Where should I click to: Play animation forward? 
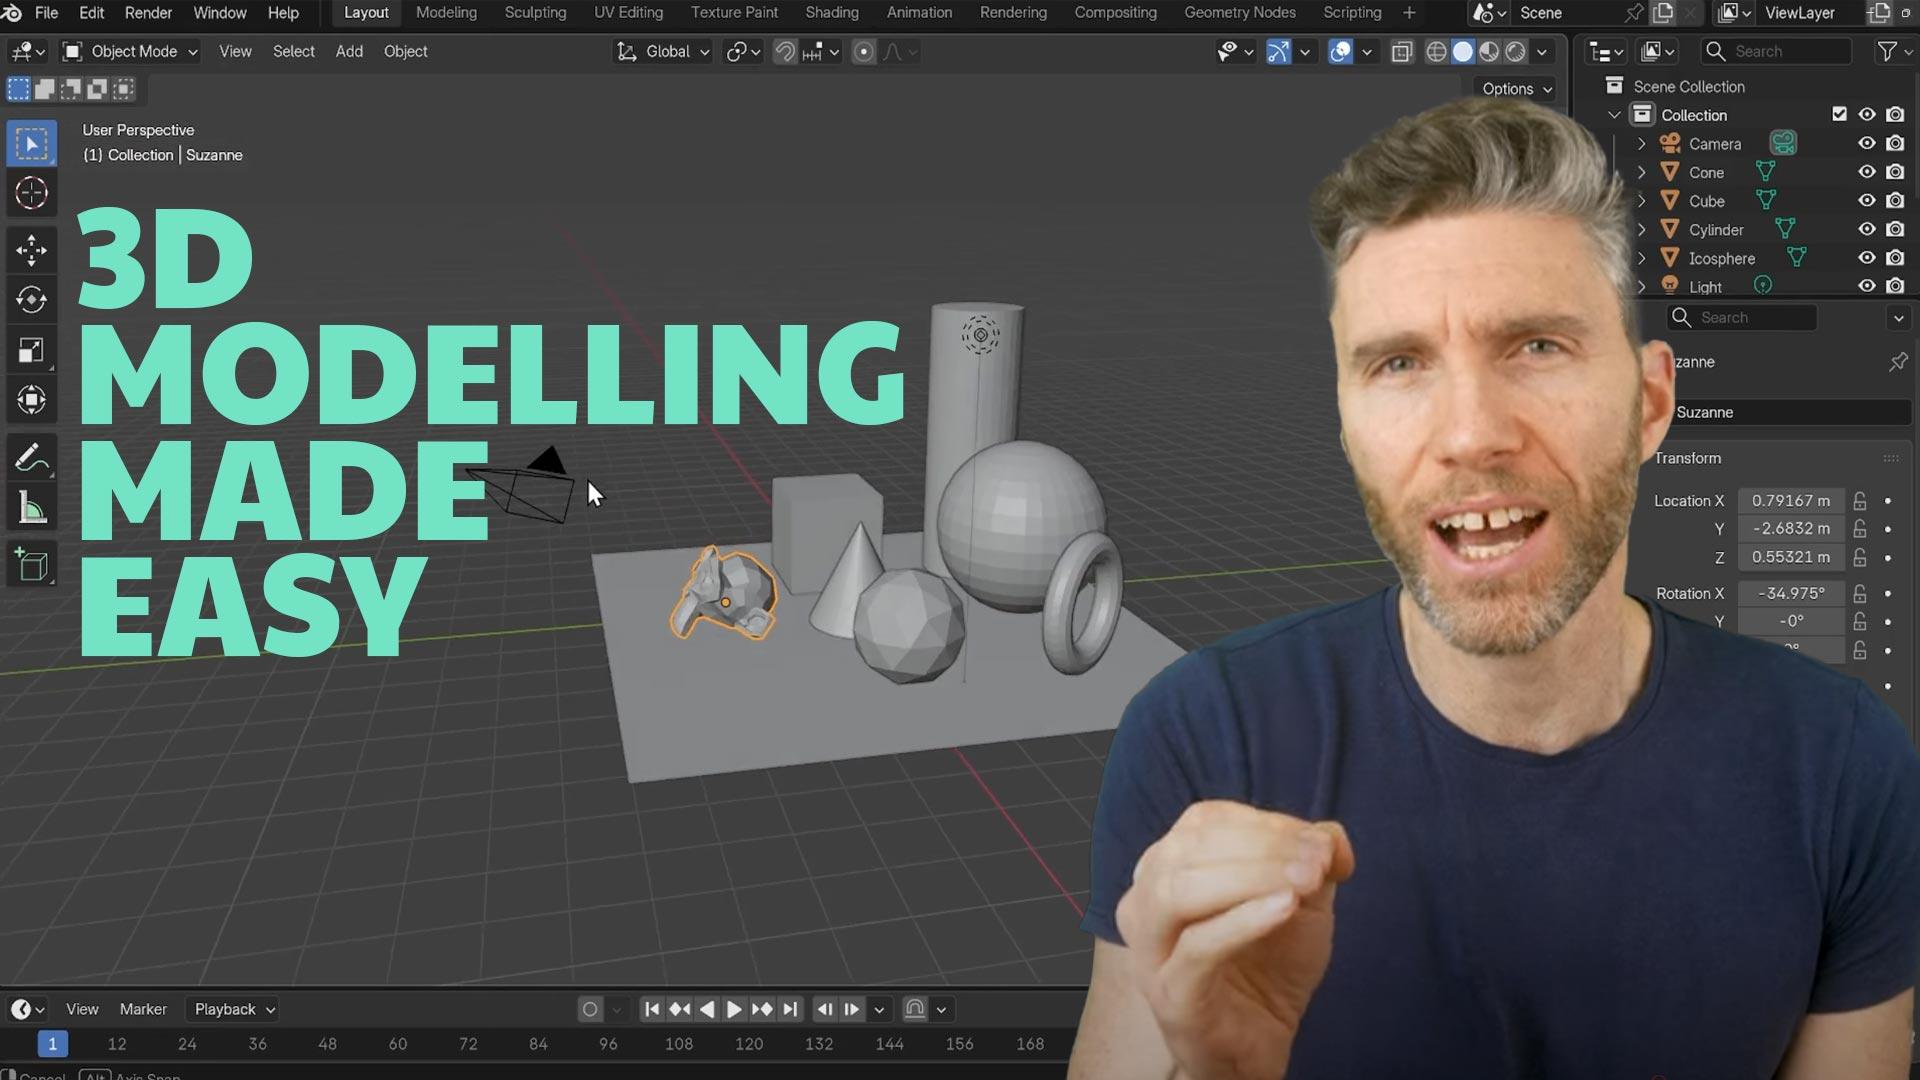click(x=734, y=1009)
